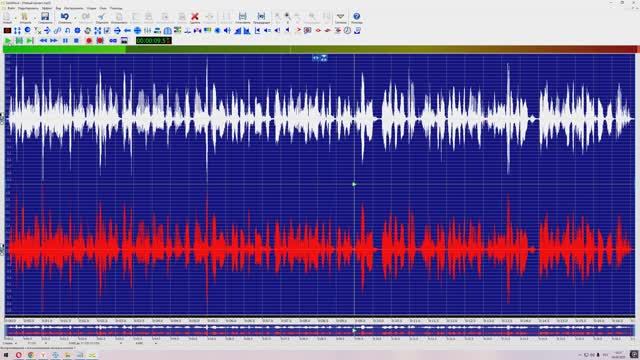
Task: Click the red arrow effect icon
Action: (x=298, y=31)
